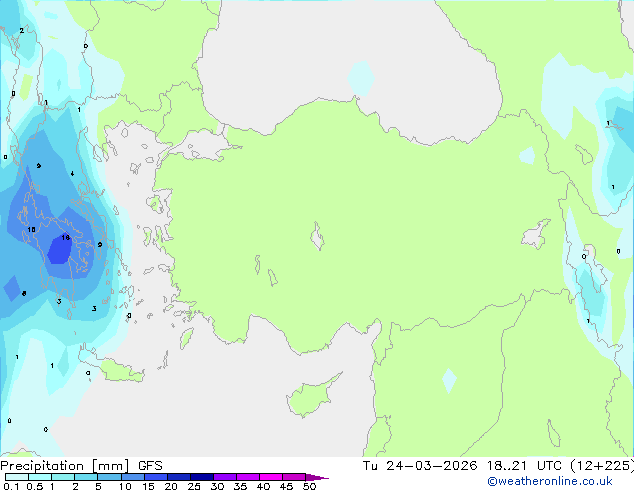Click the 15–20 mm legend swatch

click(156, 477)
